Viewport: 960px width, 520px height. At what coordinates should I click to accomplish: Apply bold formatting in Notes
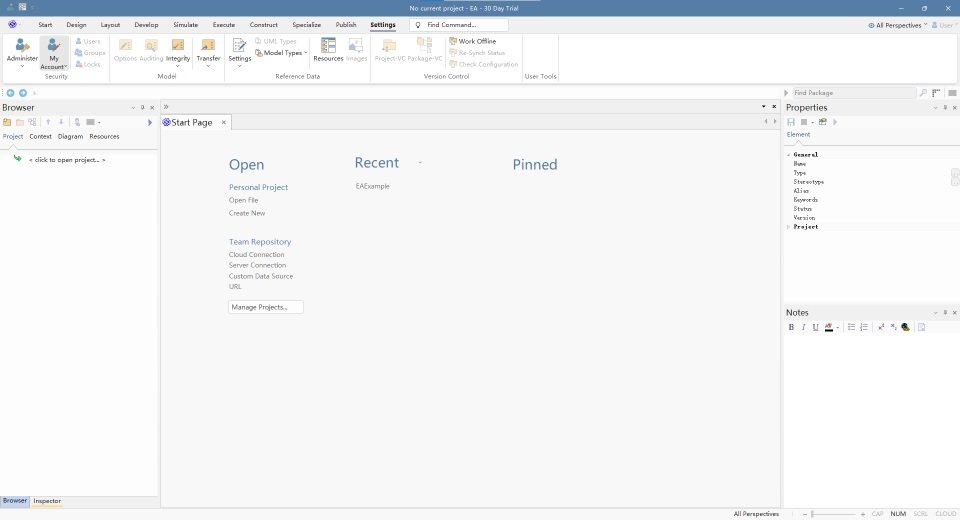[791, 327]
